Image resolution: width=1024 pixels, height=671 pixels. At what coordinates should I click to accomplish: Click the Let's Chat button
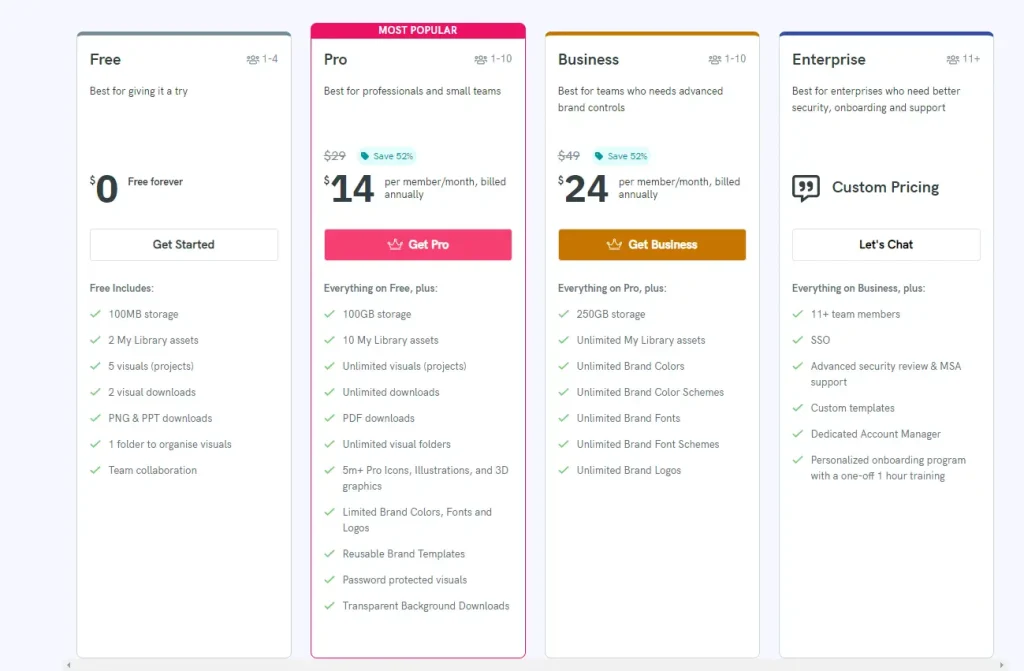coord(885,244)
